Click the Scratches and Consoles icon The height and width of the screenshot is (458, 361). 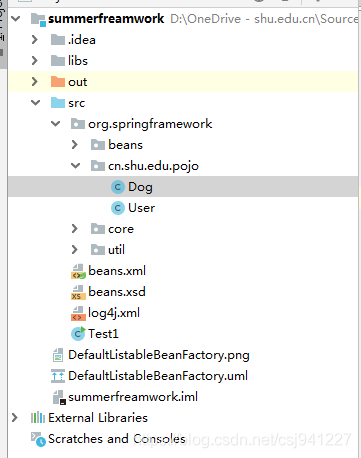(38, 439)
